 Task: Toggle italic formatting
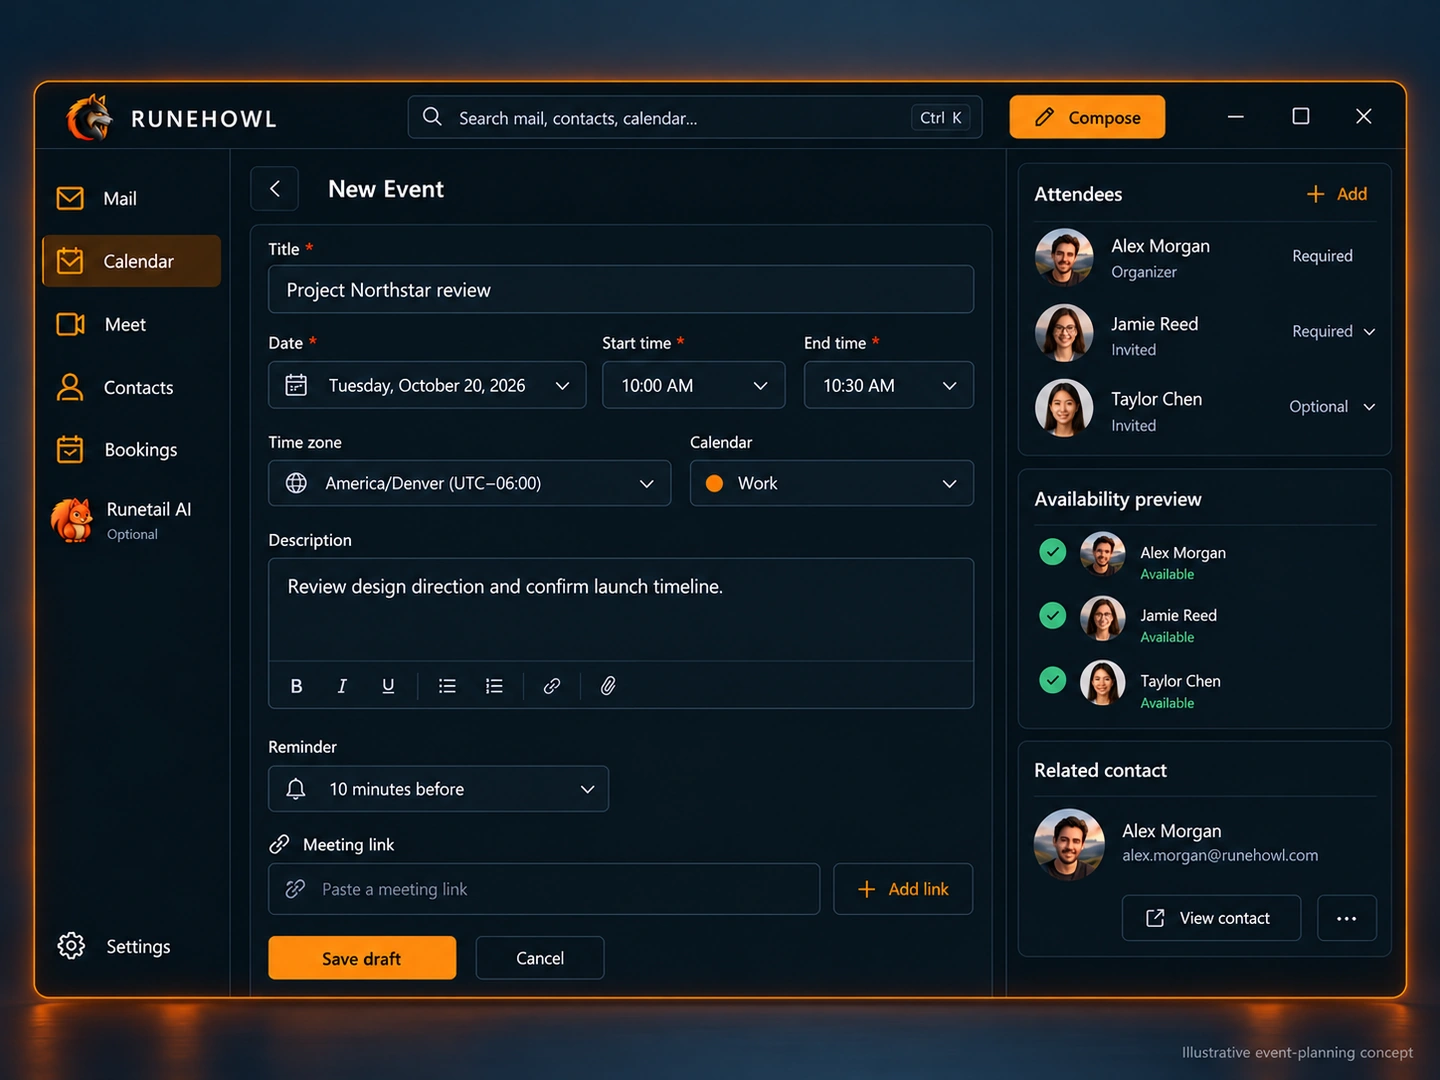pos(342,686)
